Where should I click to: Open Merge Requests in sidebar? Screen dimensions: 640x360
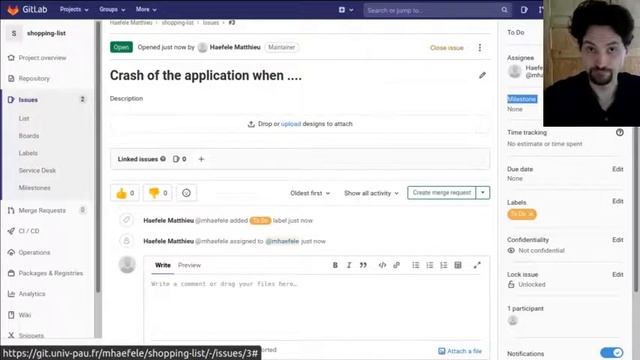[x=42, y=211]
